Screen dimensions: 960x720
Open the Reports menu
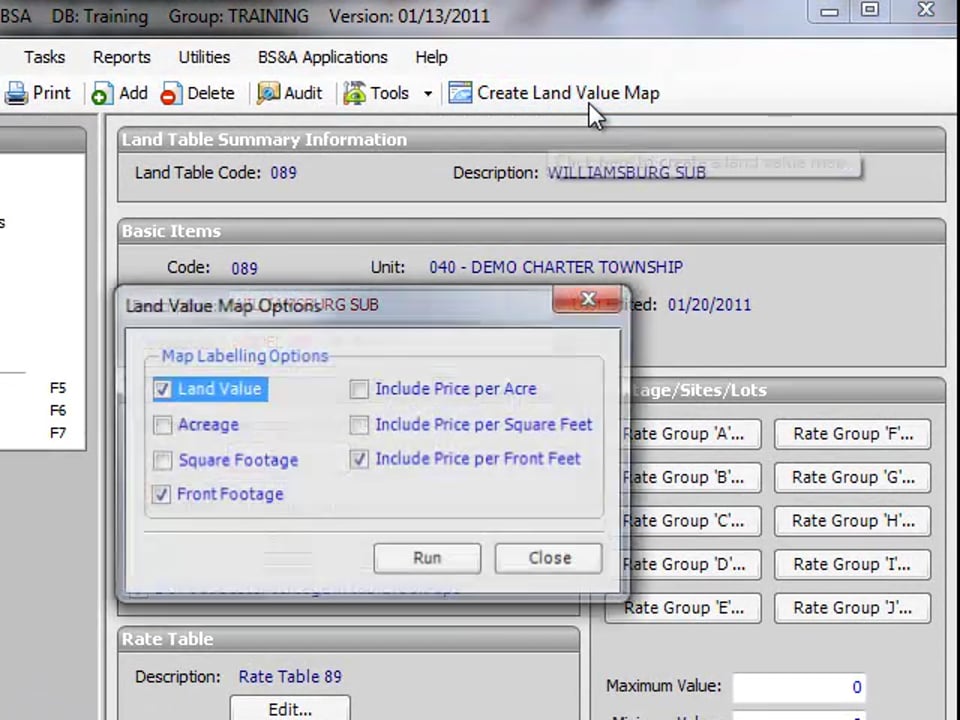click(122, 57)
